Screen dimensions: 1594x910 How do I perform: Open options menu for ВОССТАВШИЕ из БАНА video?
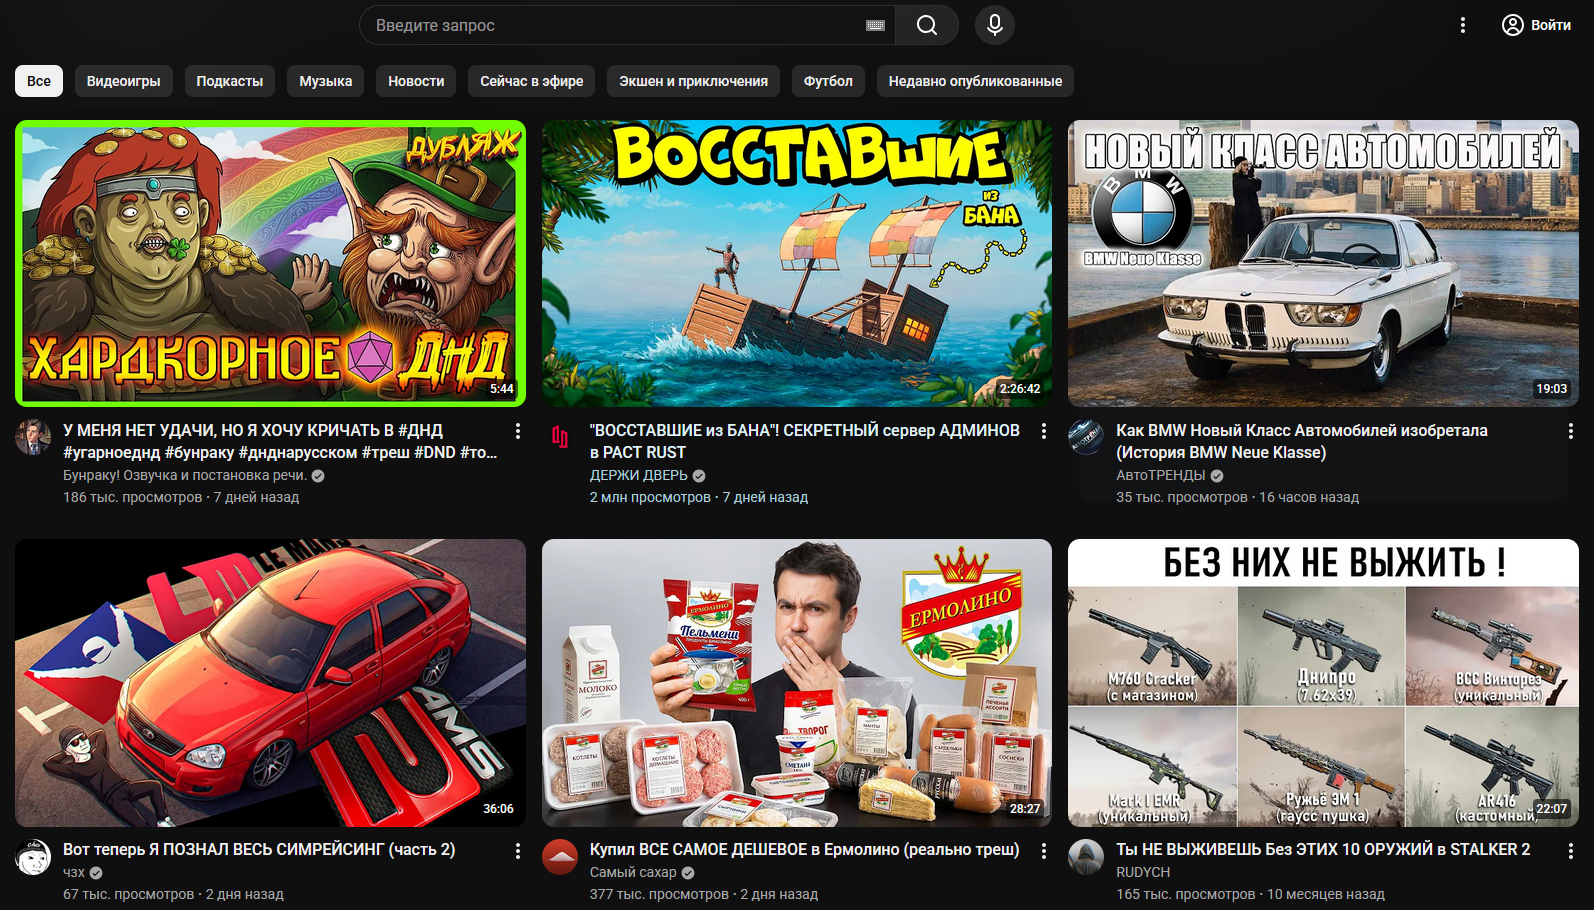[1044, 431]
